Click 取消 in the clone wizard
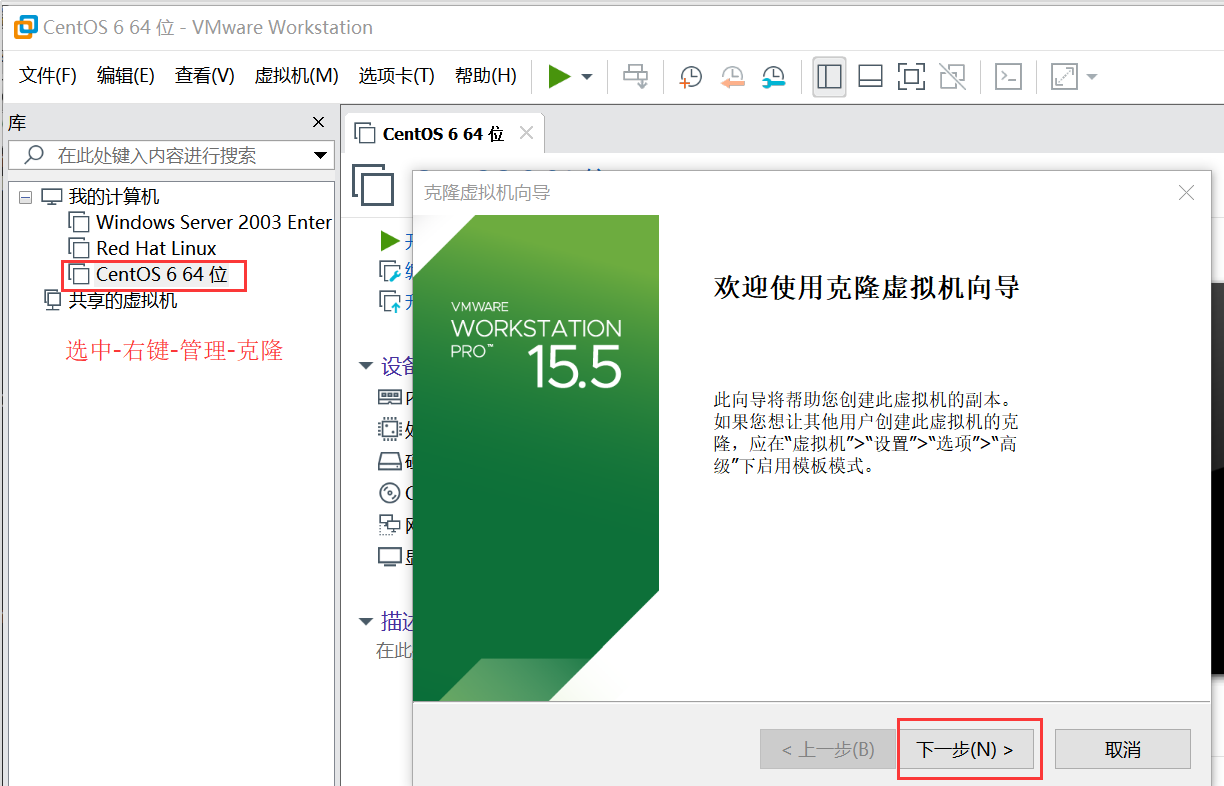This screenshot has height=786, width=1224. click(1123, 749)
